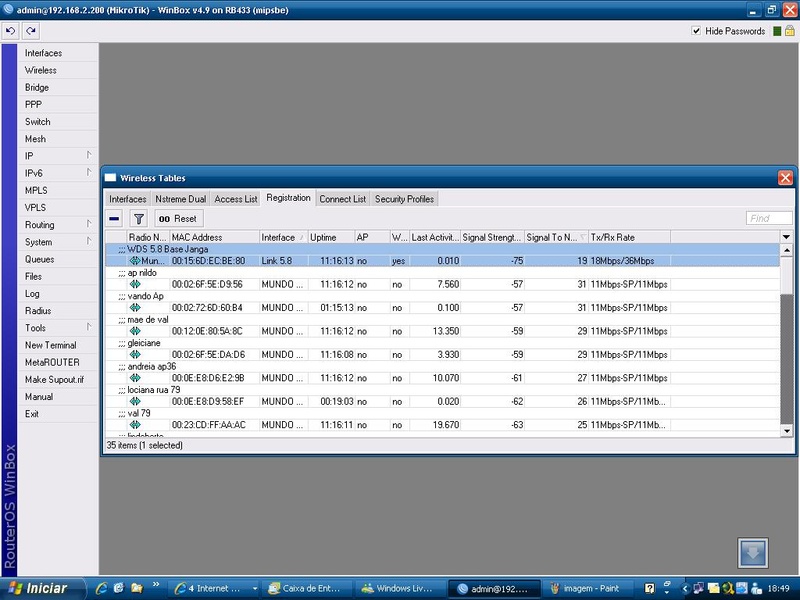Click the table scrollbar up arrow
Image resolution: width=800 pixels, height=600 pixels.
[x=786, y=250]
